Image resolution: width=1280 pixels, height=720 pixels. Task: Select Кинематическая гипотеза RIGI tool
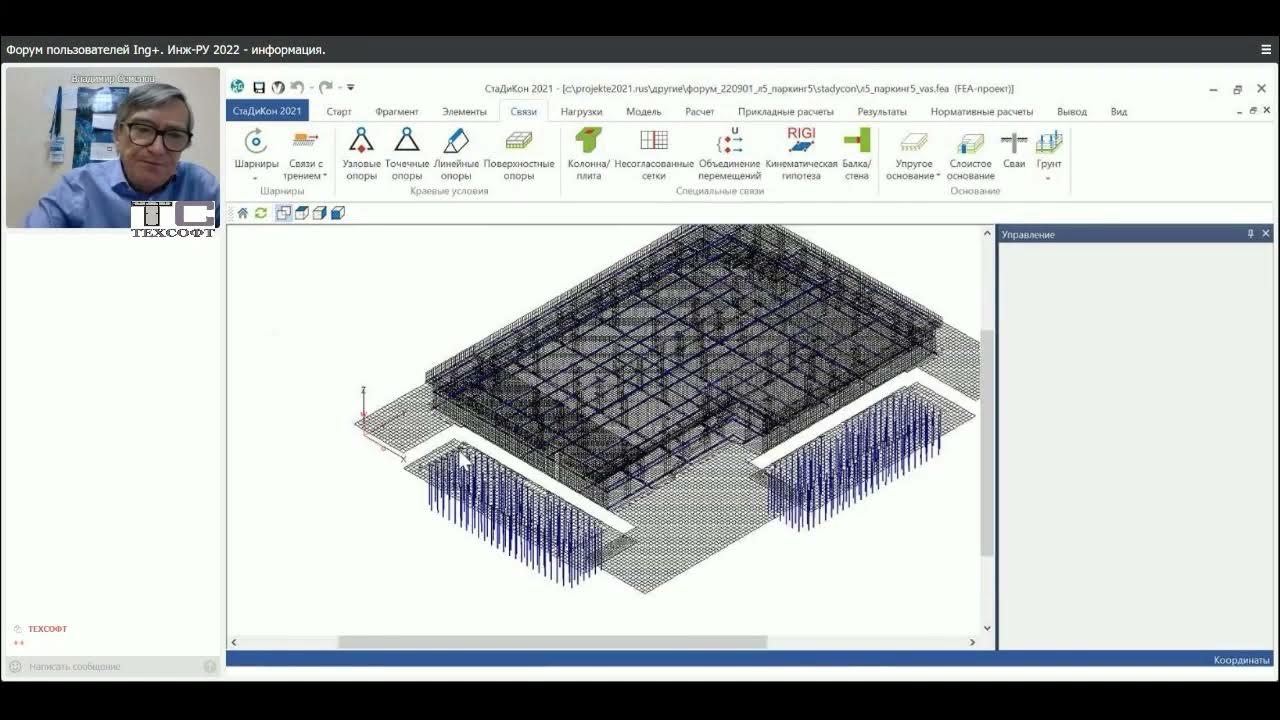(801, 153)
